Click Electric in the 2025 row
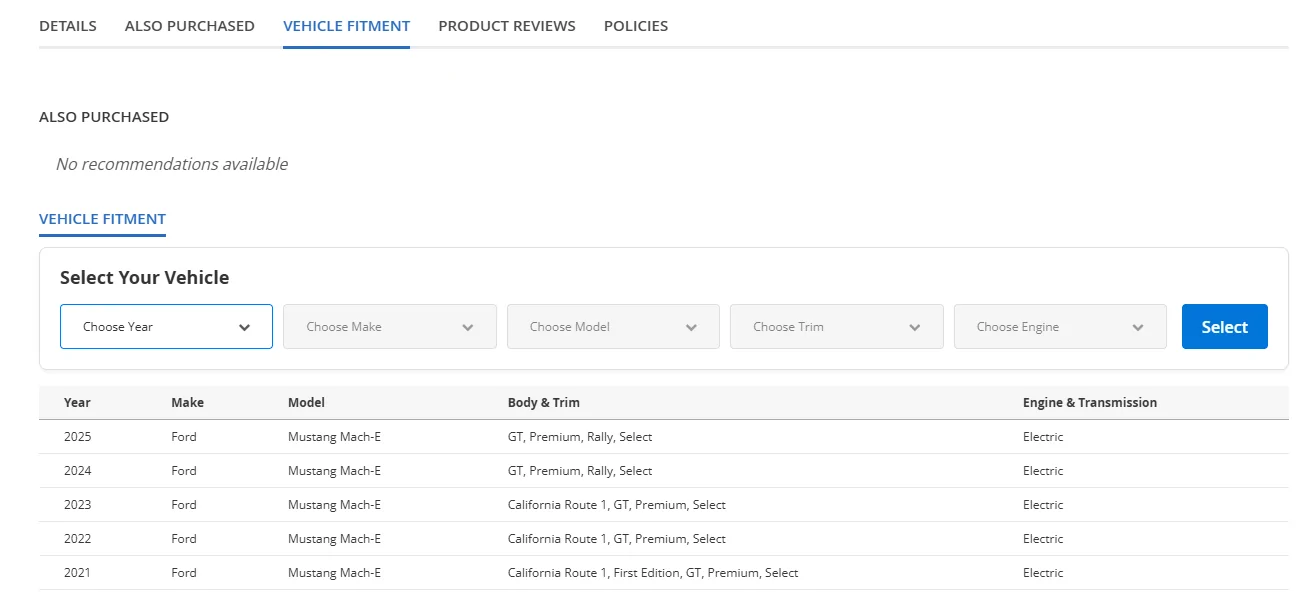This screenshot has width=1306, height=594. point(1043,437)
